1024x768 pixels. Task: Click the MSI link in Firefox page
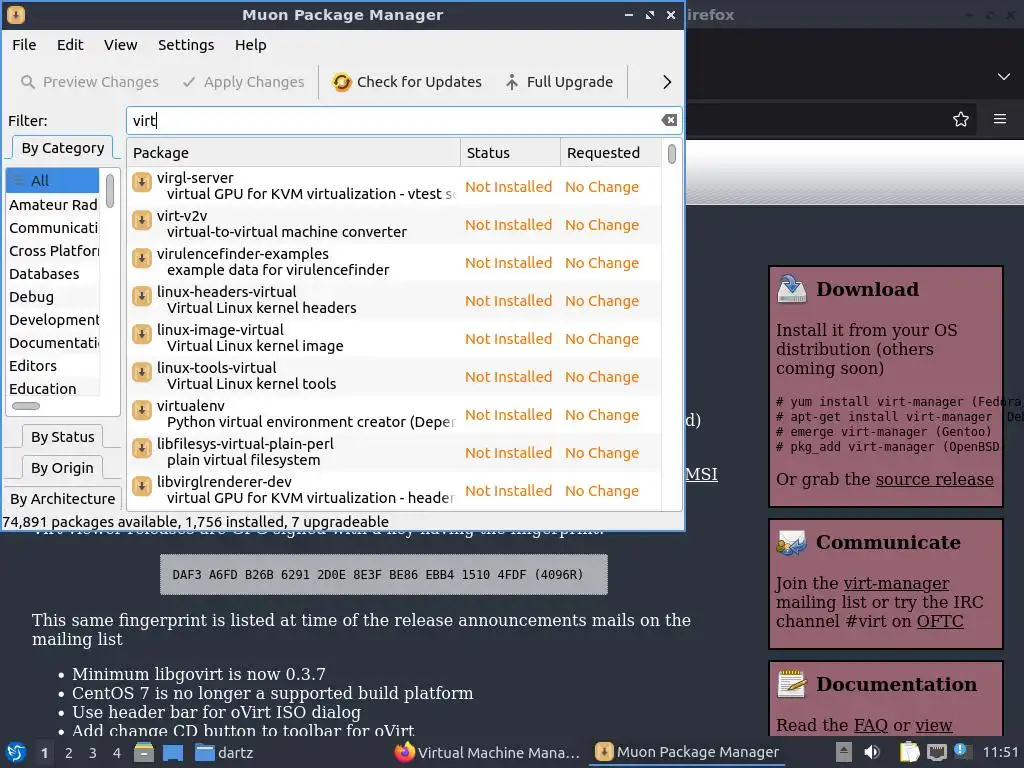pyautogui.click(x=701, y=474)
